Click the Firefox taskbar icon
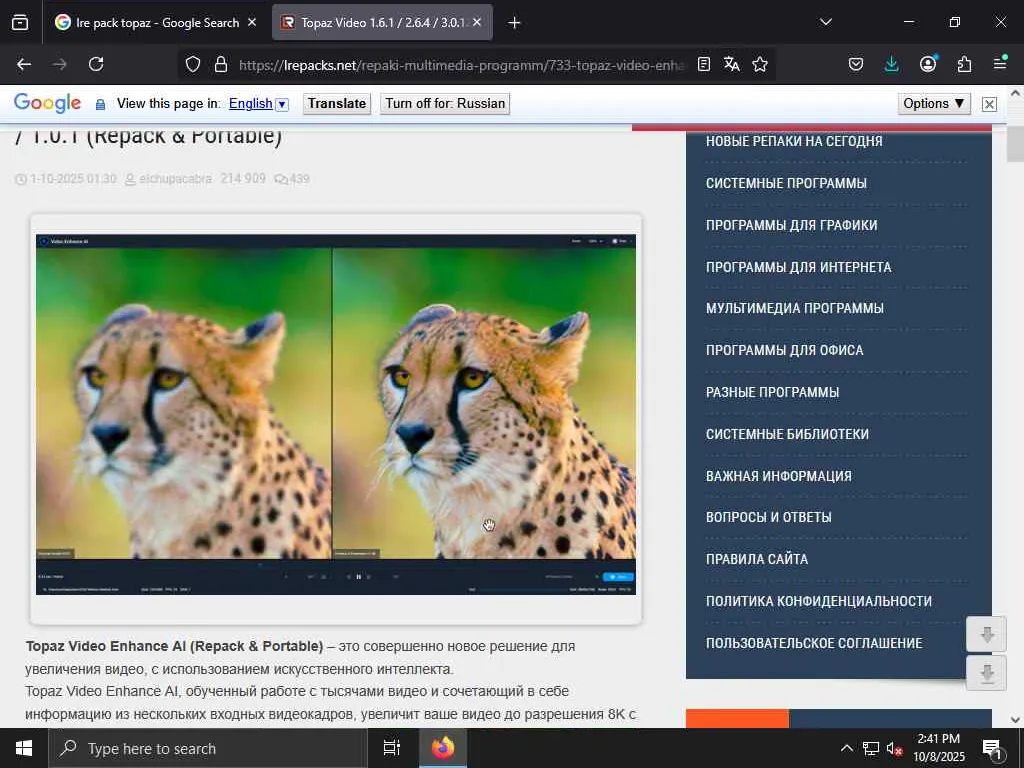This screenshot has width=1024, height=768. (x=443, y=748)
